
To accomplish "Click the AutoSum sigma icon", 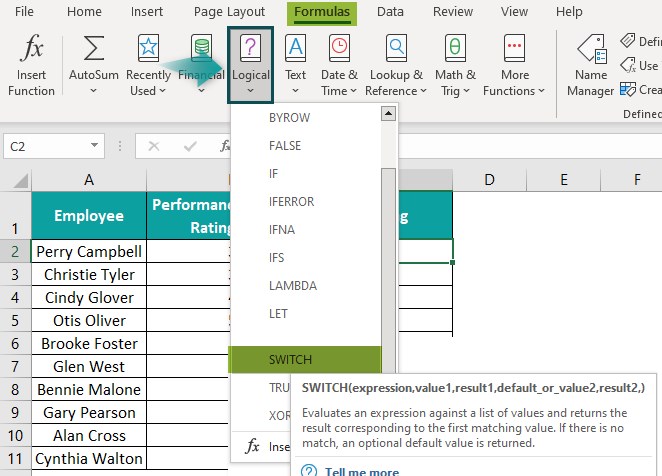I will point(94,48).
